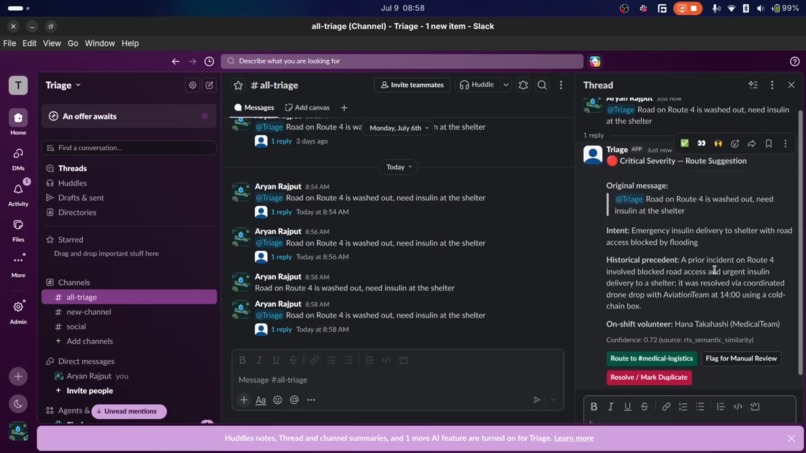
Task: Click Flag for Manual Review button
Action: (x=741, y=358)
